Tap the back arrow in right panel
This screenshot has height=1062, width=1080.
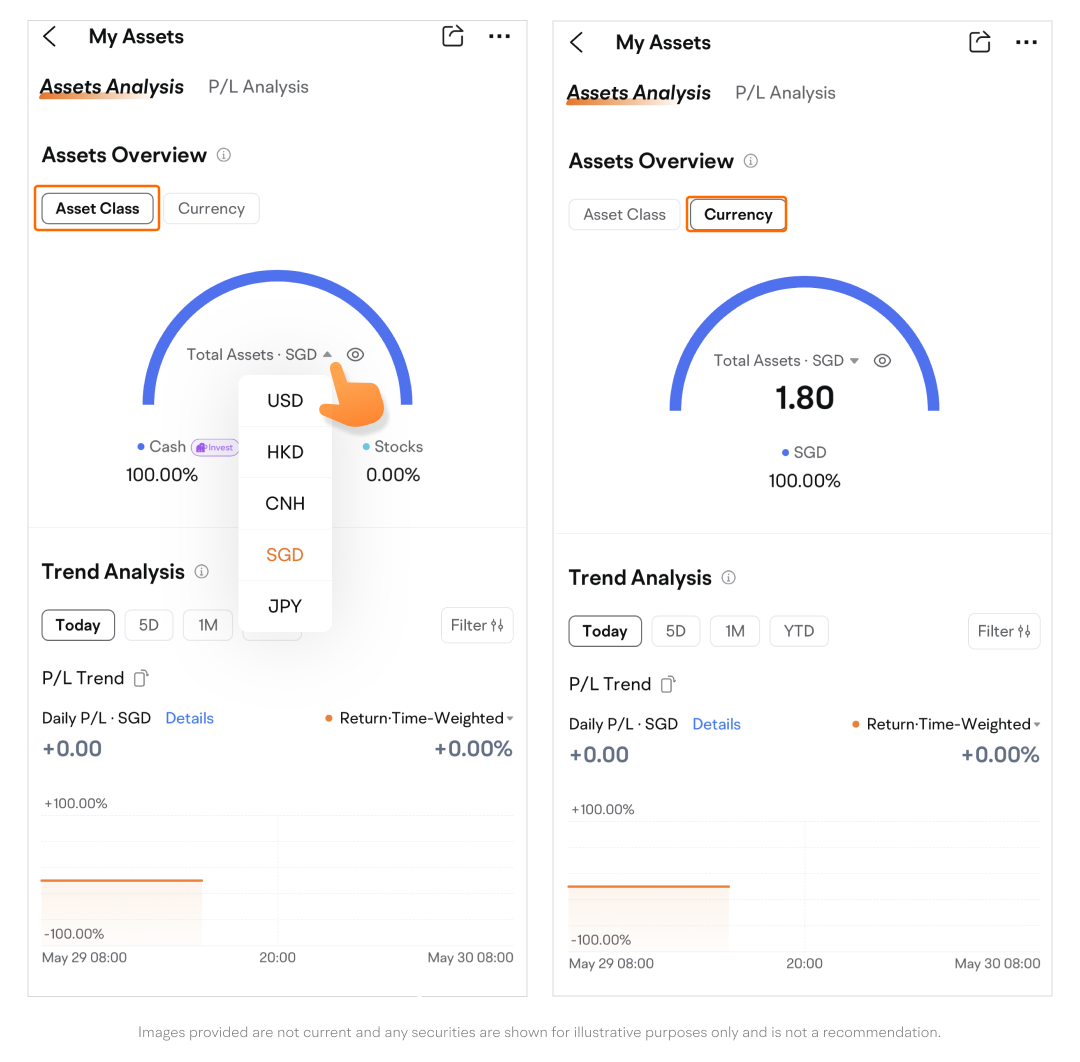[576, 42]
